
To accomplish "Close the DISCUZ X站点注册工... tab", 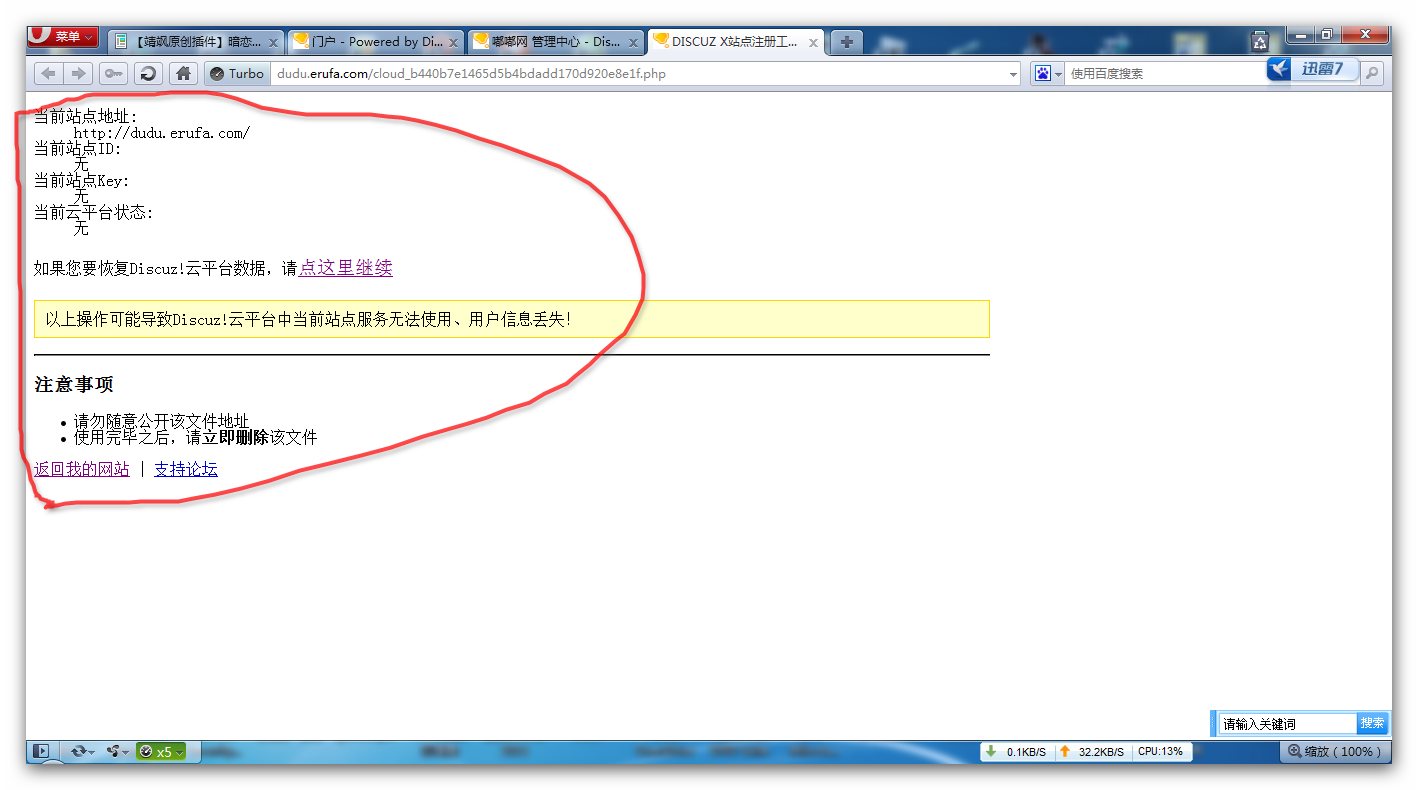I will [x=814, y=43].
